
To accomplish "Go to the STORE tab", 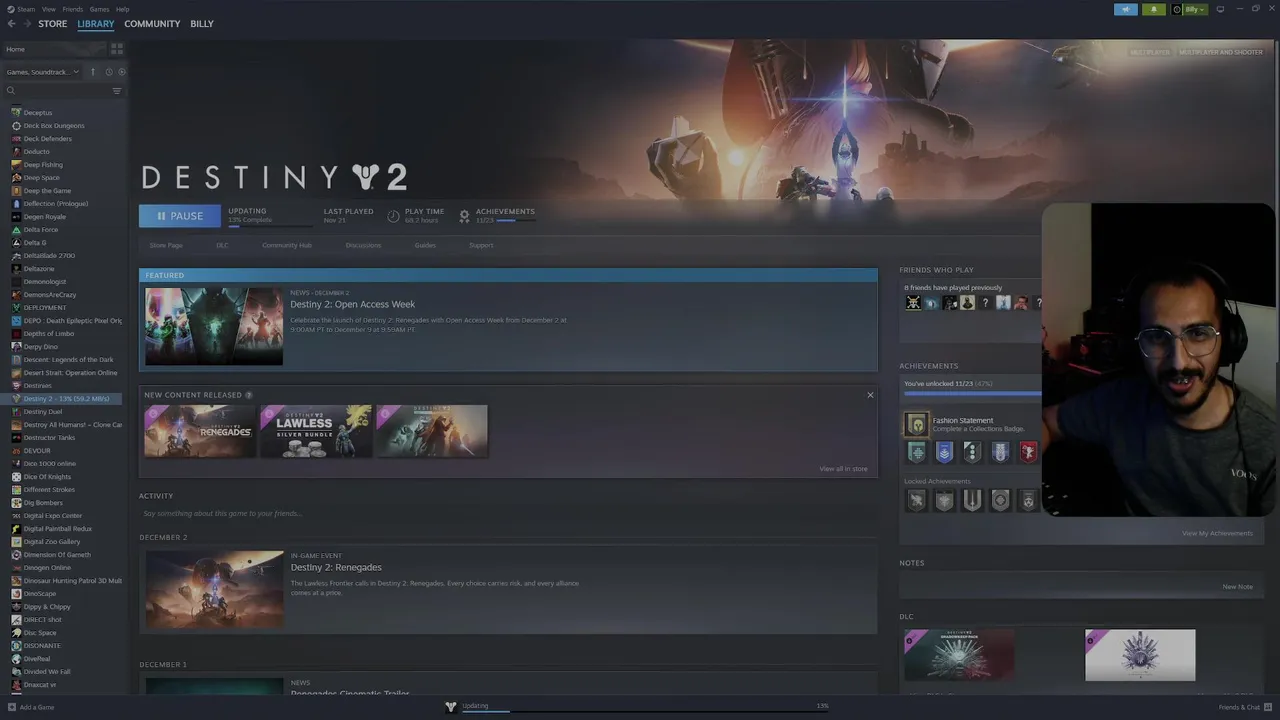I will click(53, 24).
